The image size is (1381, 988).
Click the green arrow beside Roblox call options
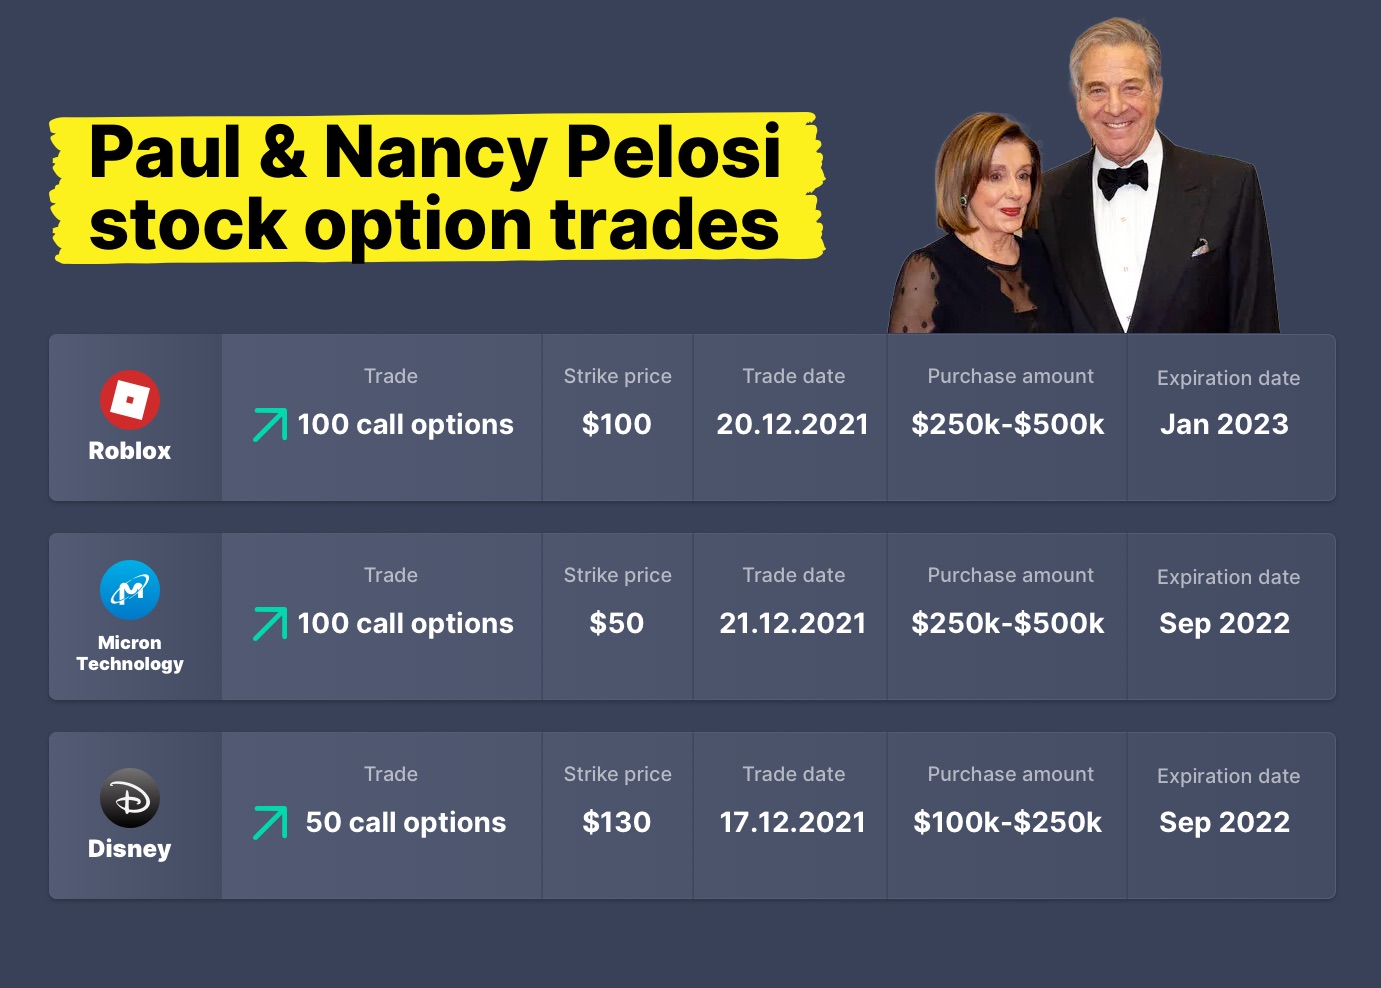(270, 424)
